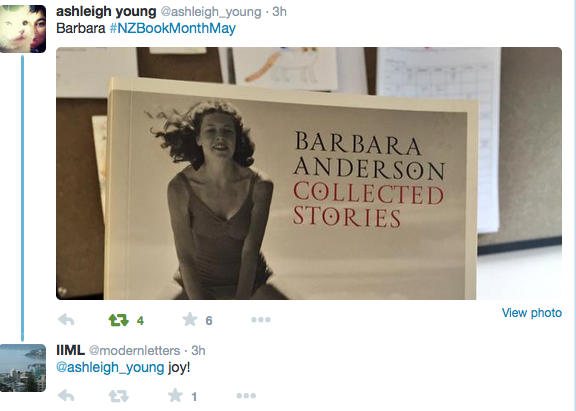Favorite ashleigh young's Barbara tweet
This screenshot has height=411, width=576.
(190, 320)
